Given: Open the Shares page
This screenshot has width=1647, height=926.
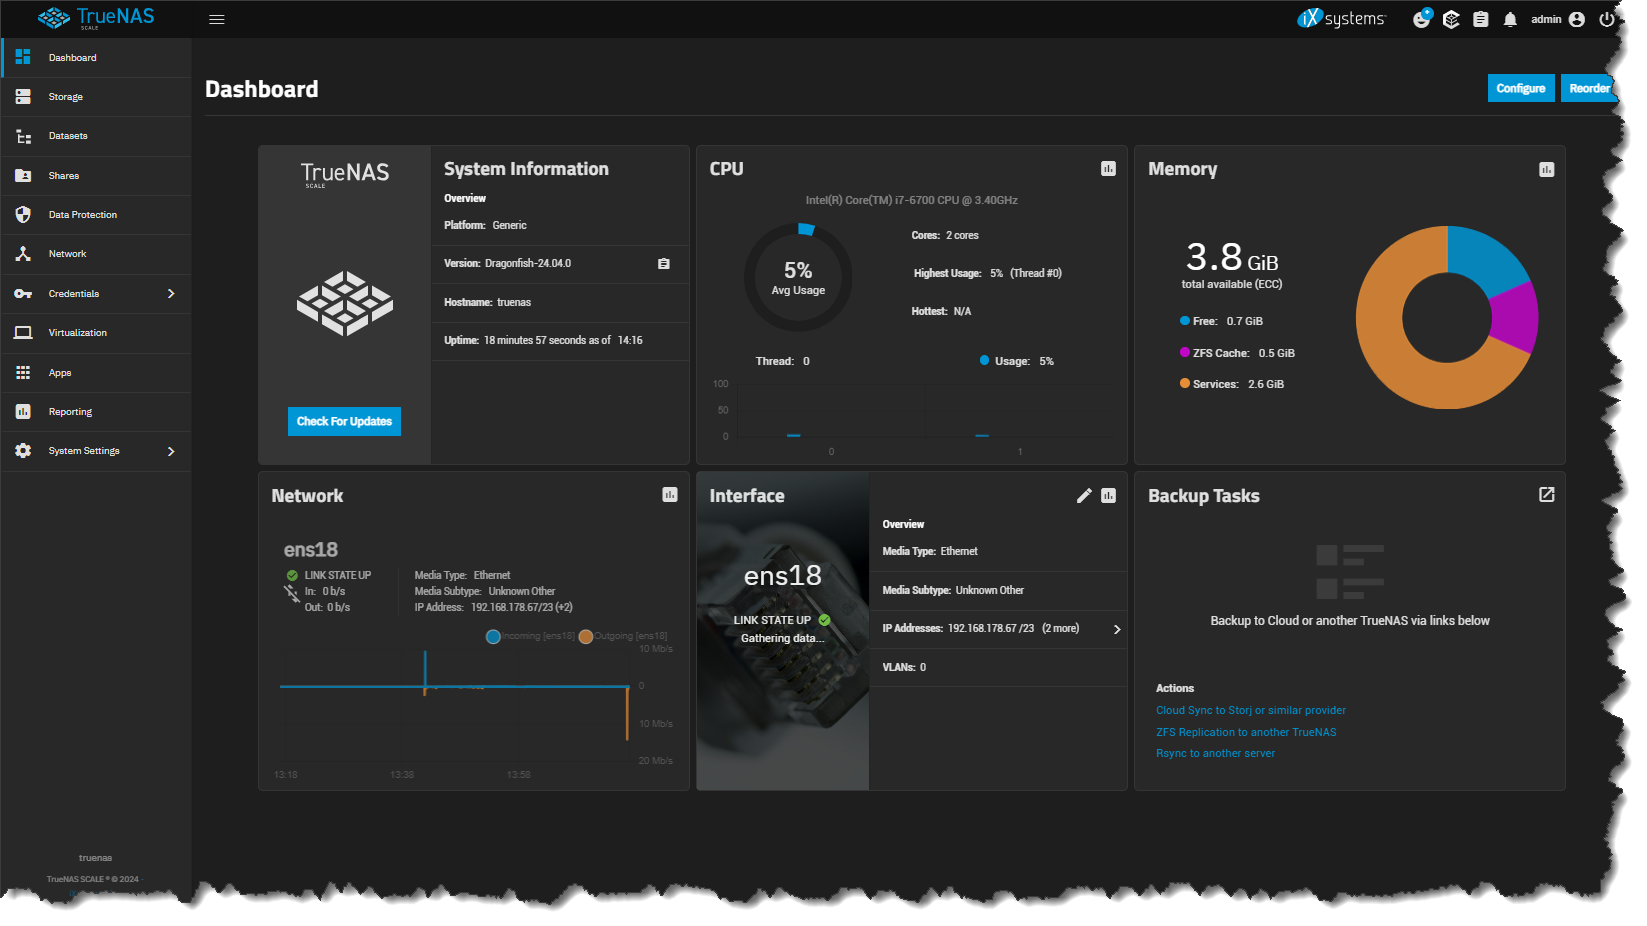Looking at the screenshot, I should point(96,176).
